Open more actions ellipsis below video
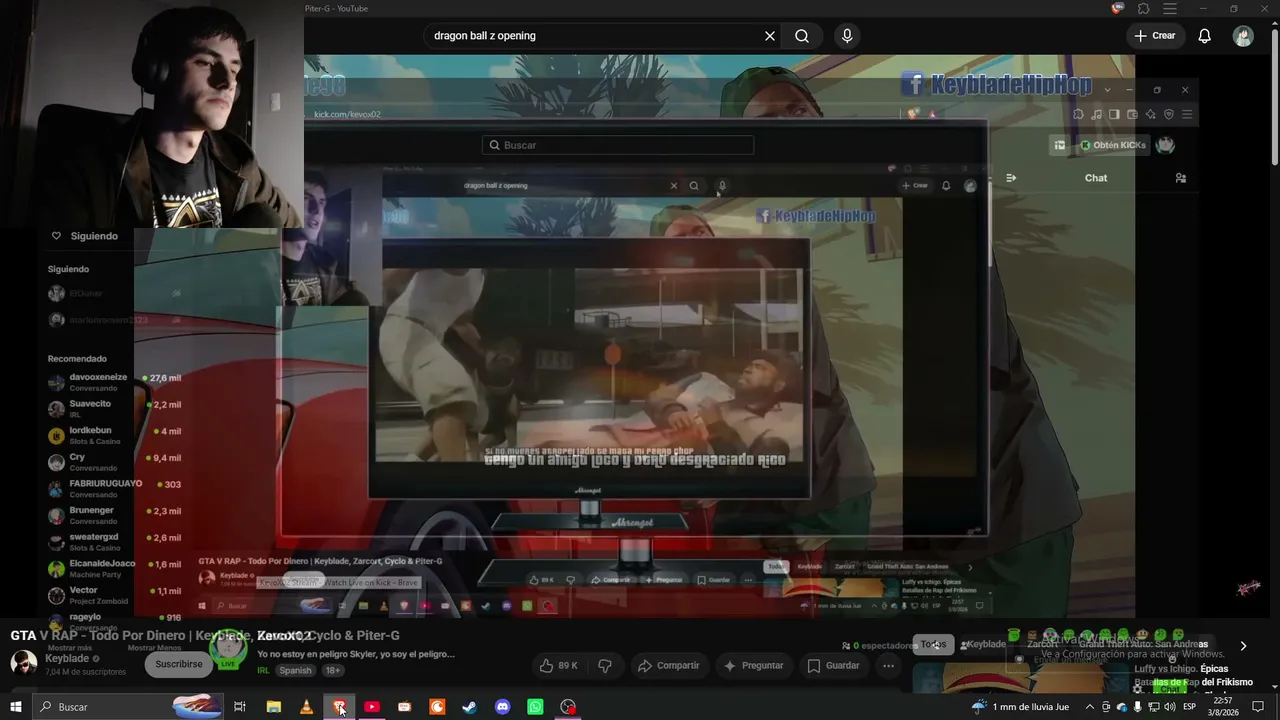This screenshot has height=720, width=1280. (x=888, y=666)
